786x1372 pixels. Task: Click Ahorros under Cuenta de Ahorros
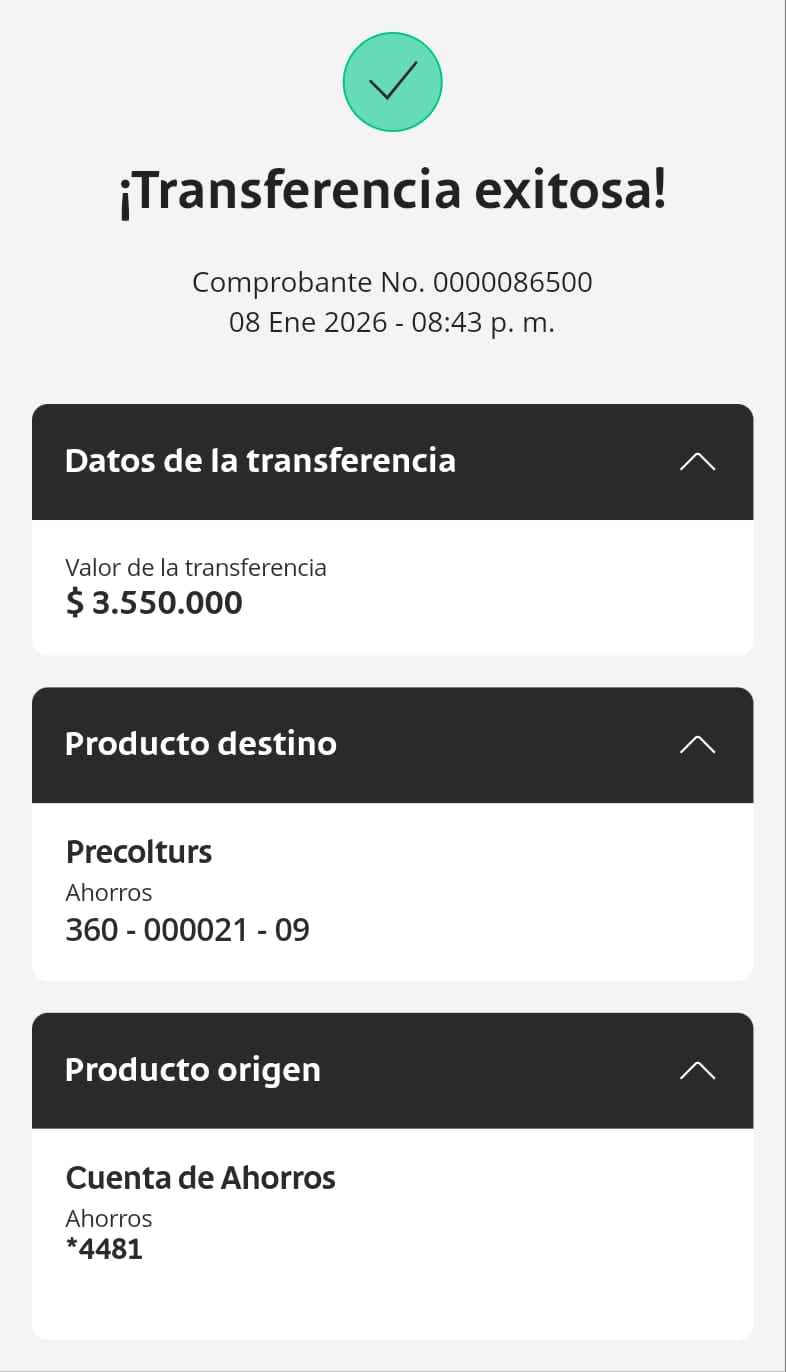(x=109, y=1219)
